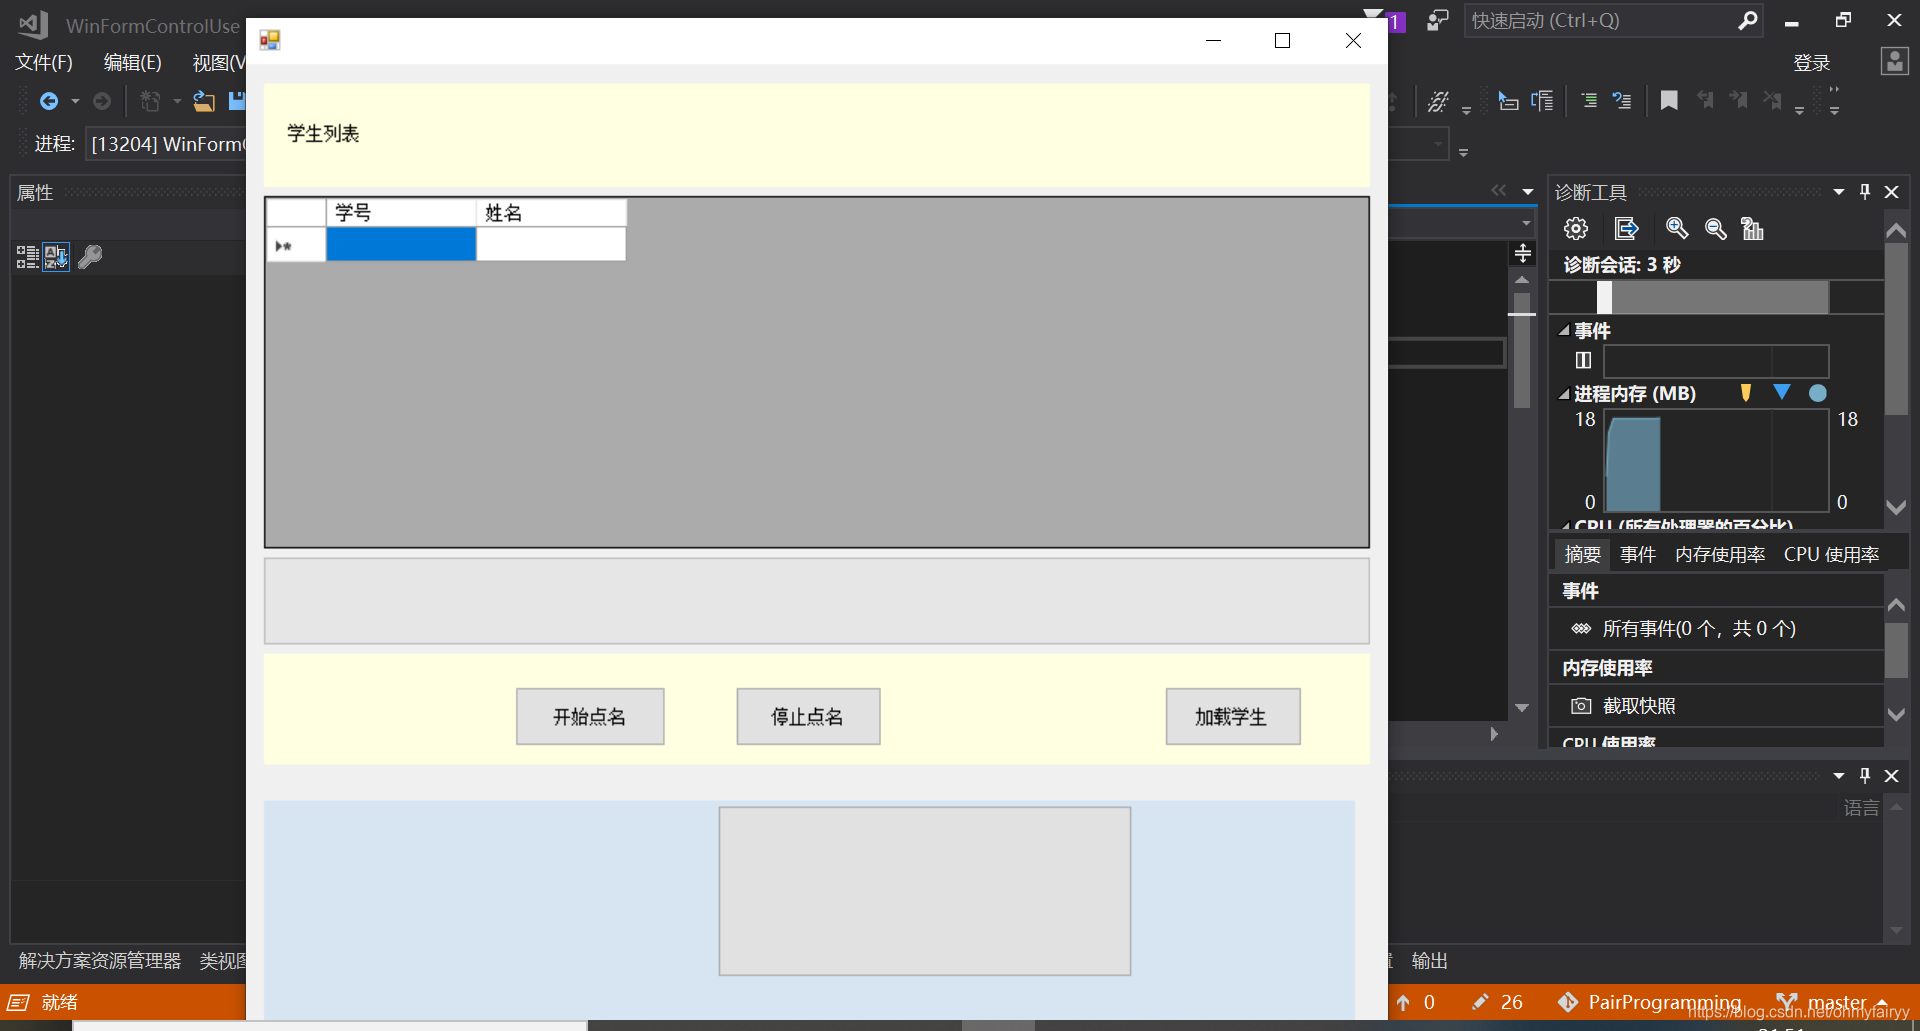Click the 开始点名 button
Image resolution: width=1920 pixels, height=1031 pixels.
click(590, 716)
